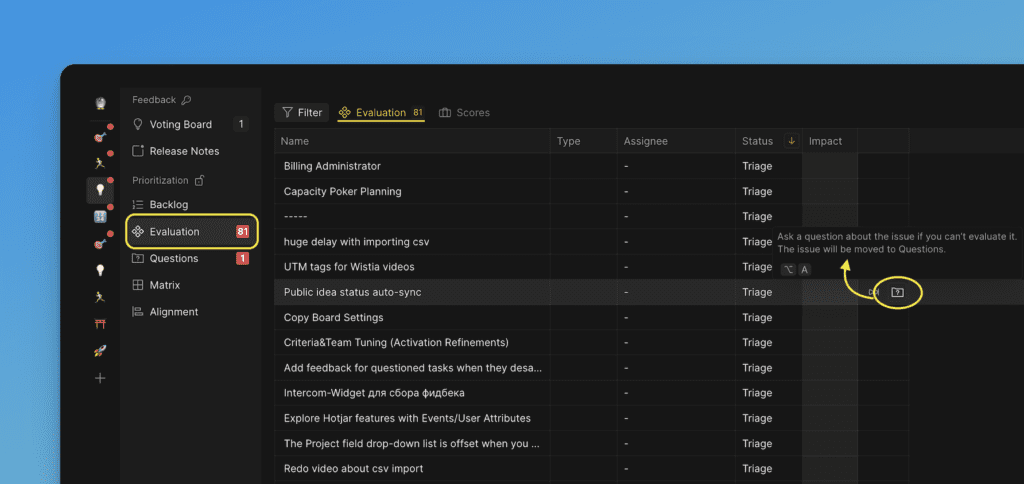Click the Impact column header
The height and width of the screenshot is (484, 1024).
click(825, 141)
